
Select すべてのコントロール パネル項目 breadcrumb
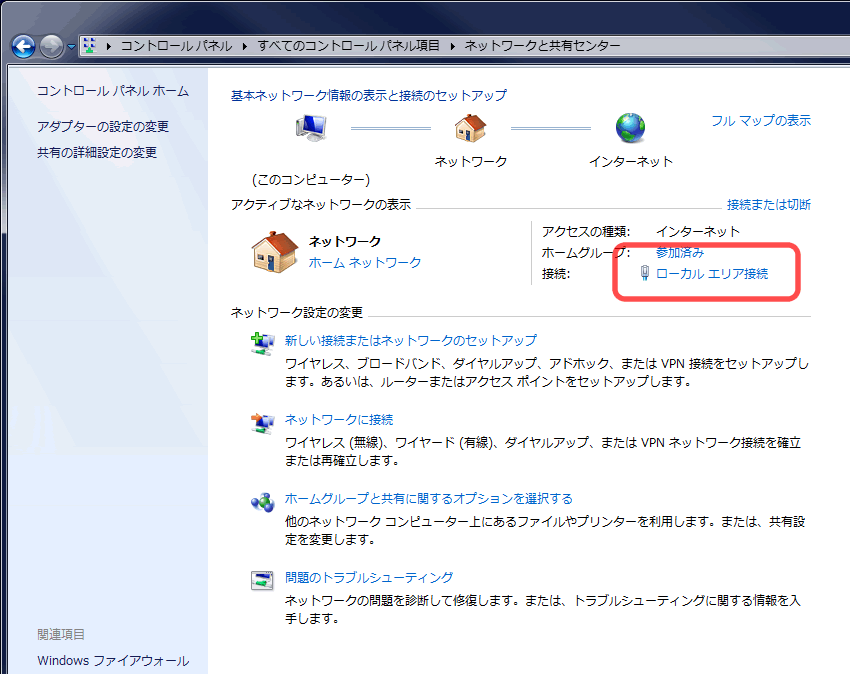(x=348, y=46)
